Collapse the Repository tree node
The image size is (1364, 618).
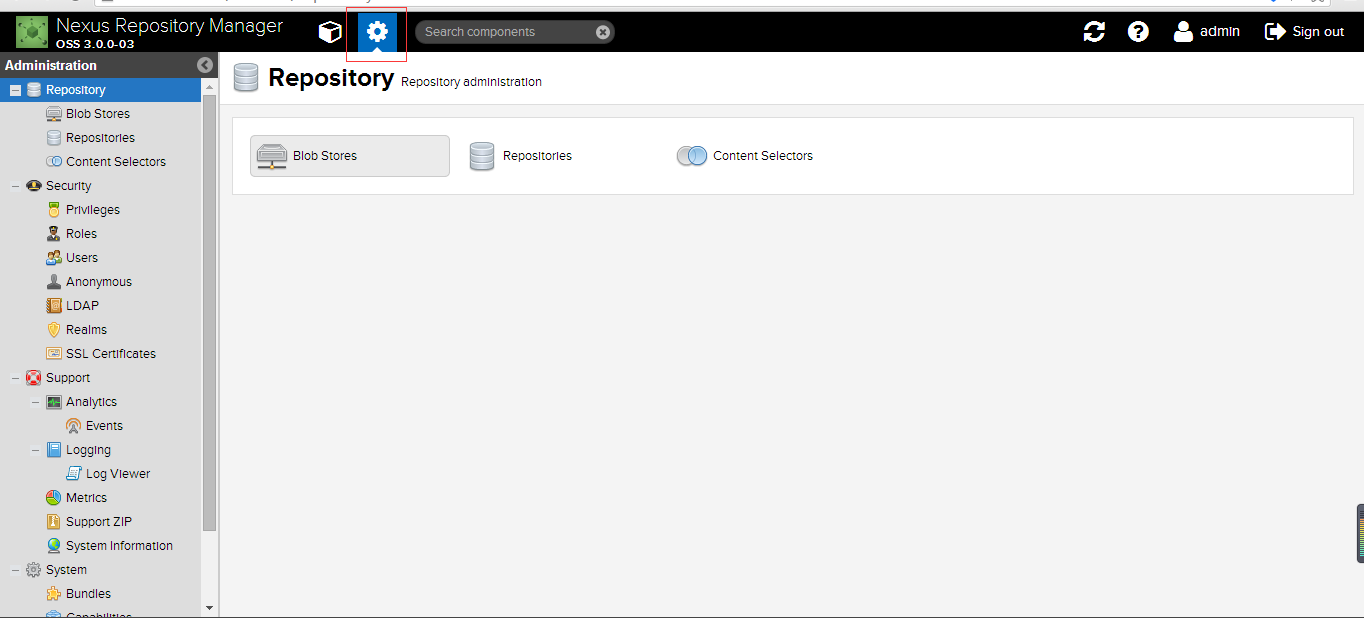pyautogui.click(x=15, y=90)
